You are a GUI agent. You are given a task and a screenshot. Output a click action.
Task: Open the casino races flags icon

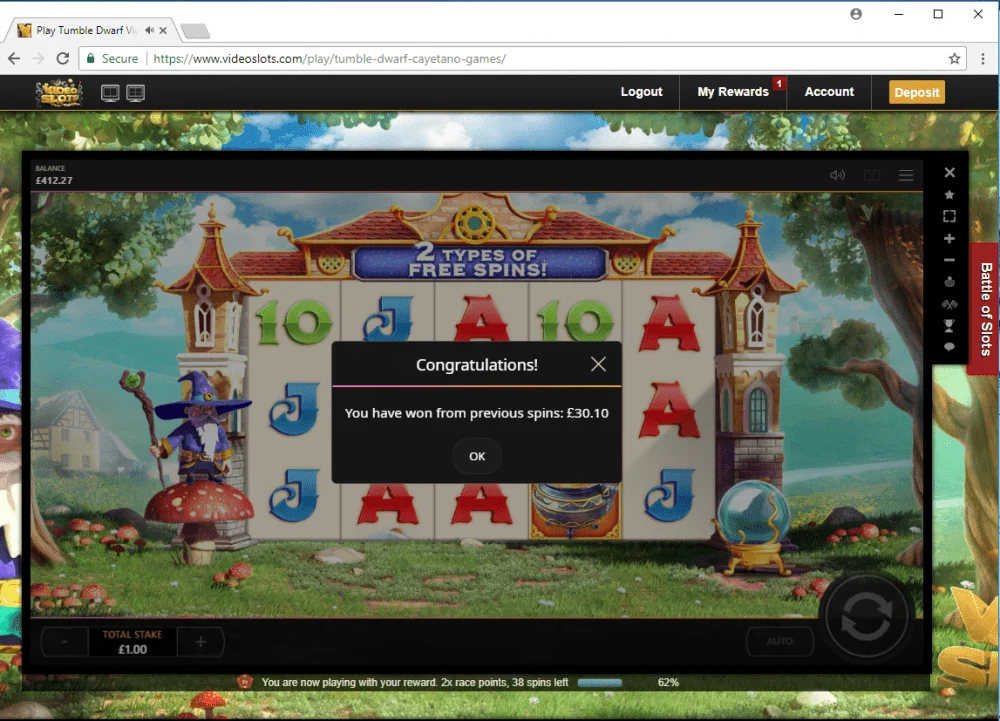(950, 304)
